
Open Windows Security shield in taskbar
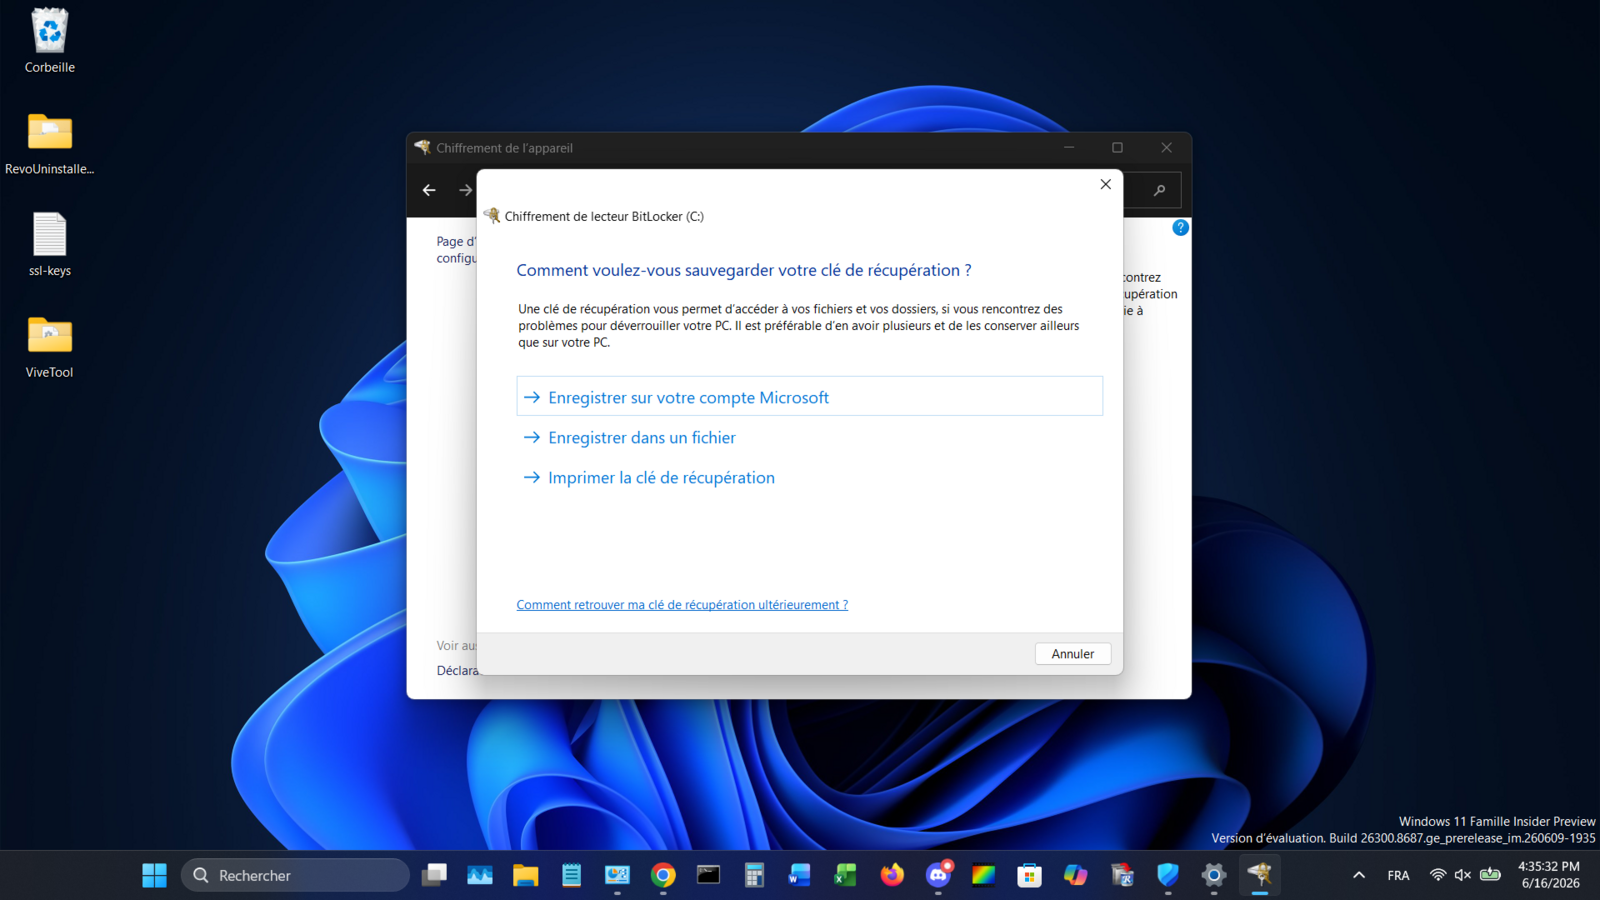click(x=1168, y=875)
